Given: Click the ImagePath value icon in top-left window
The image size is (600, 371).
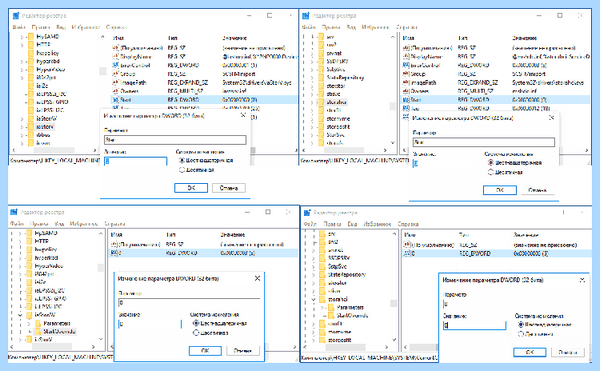Looking at the screenshot, I should (116, 82).
